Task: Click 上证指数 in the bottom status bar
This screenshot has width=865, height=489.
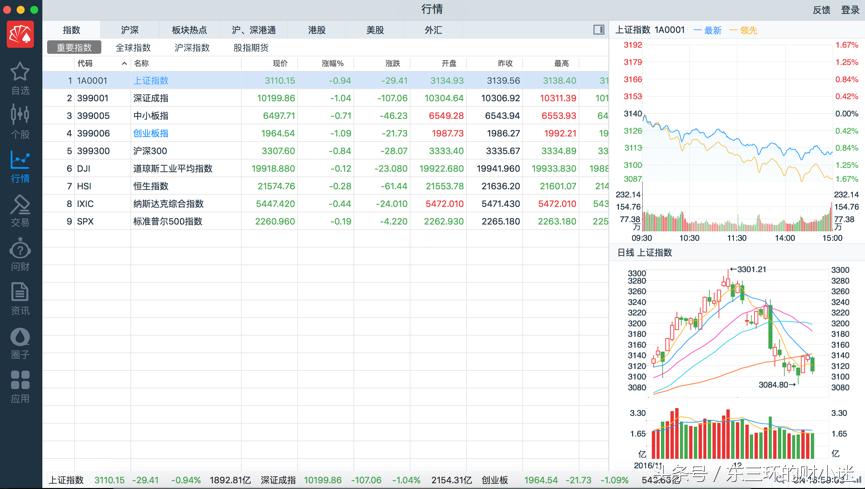Action: tap(66, 480)
